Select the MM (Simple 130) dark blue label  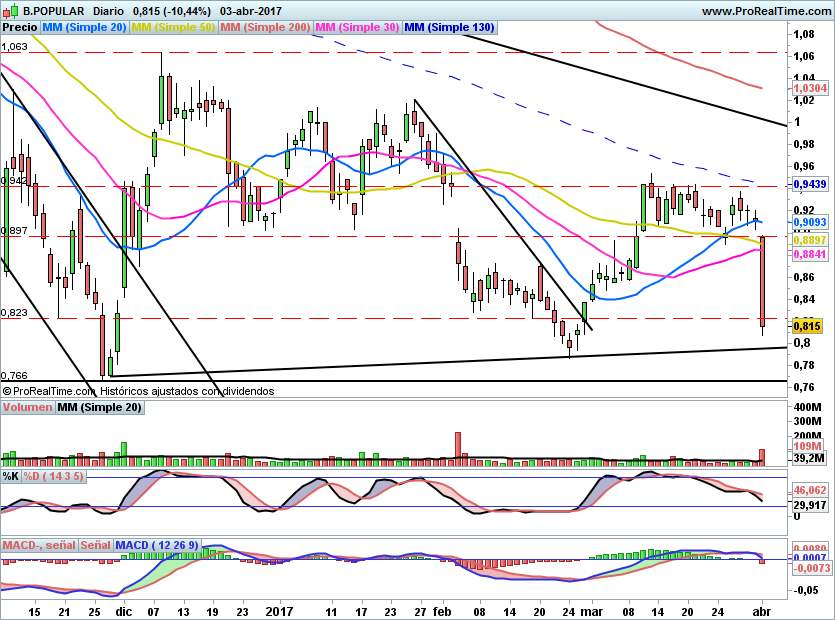tap(449, 27)
